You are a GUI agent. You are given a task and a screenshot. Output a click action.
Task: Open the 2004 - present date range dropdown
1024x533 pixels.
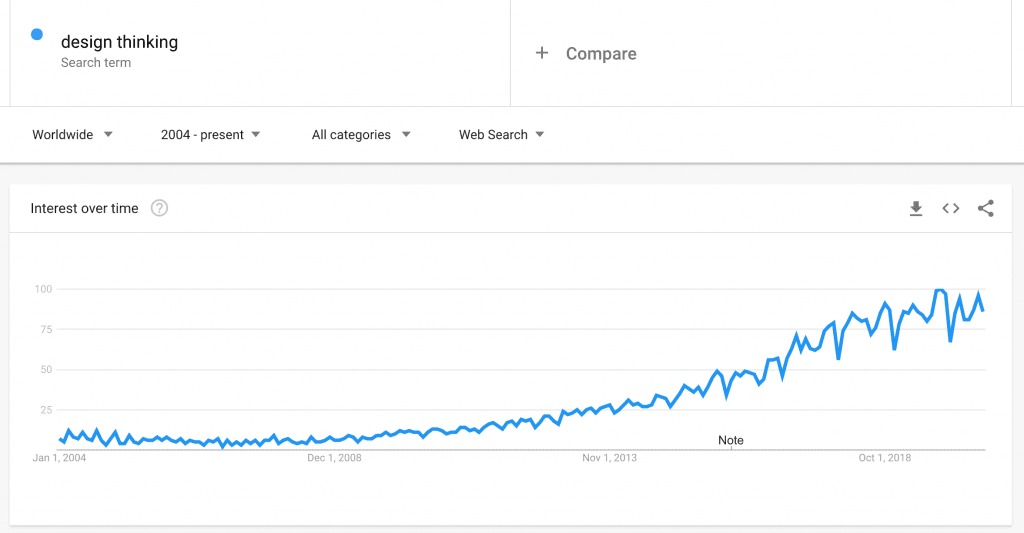tap(210, 135)
